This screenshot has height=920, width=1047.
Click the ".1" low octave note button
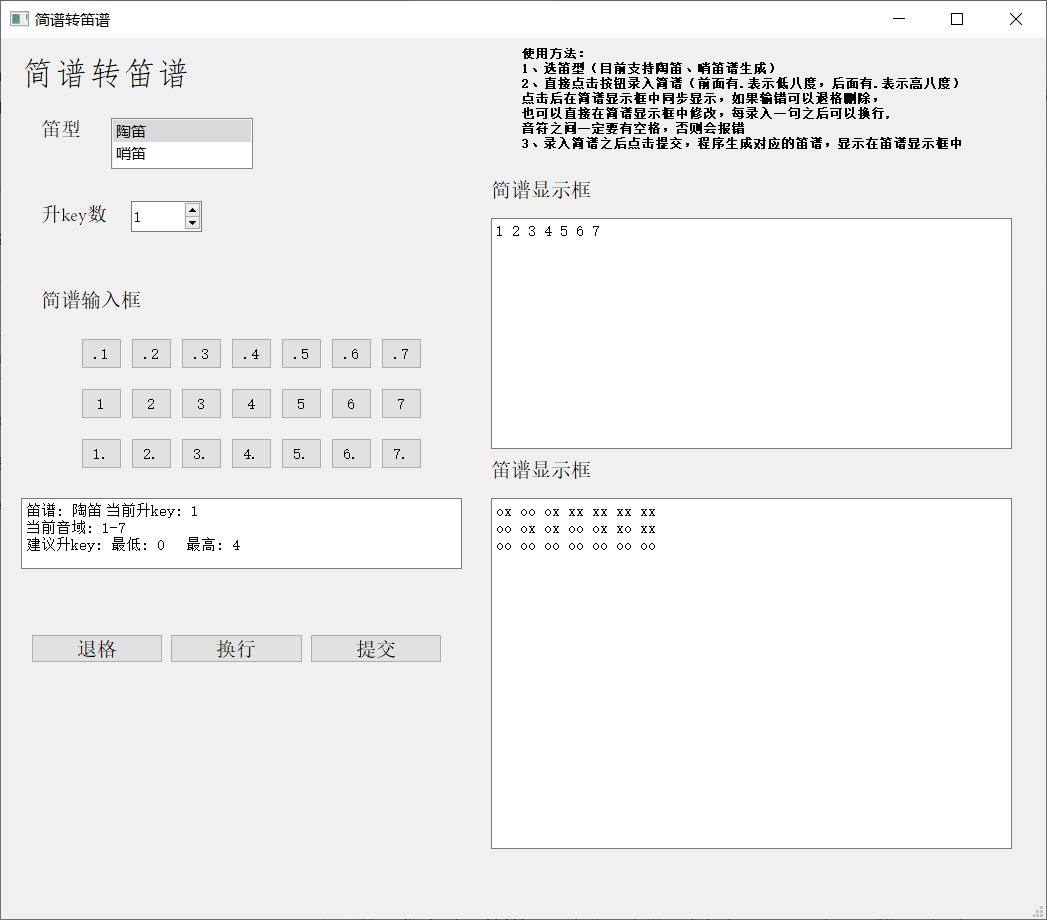[x=101, y=353]
